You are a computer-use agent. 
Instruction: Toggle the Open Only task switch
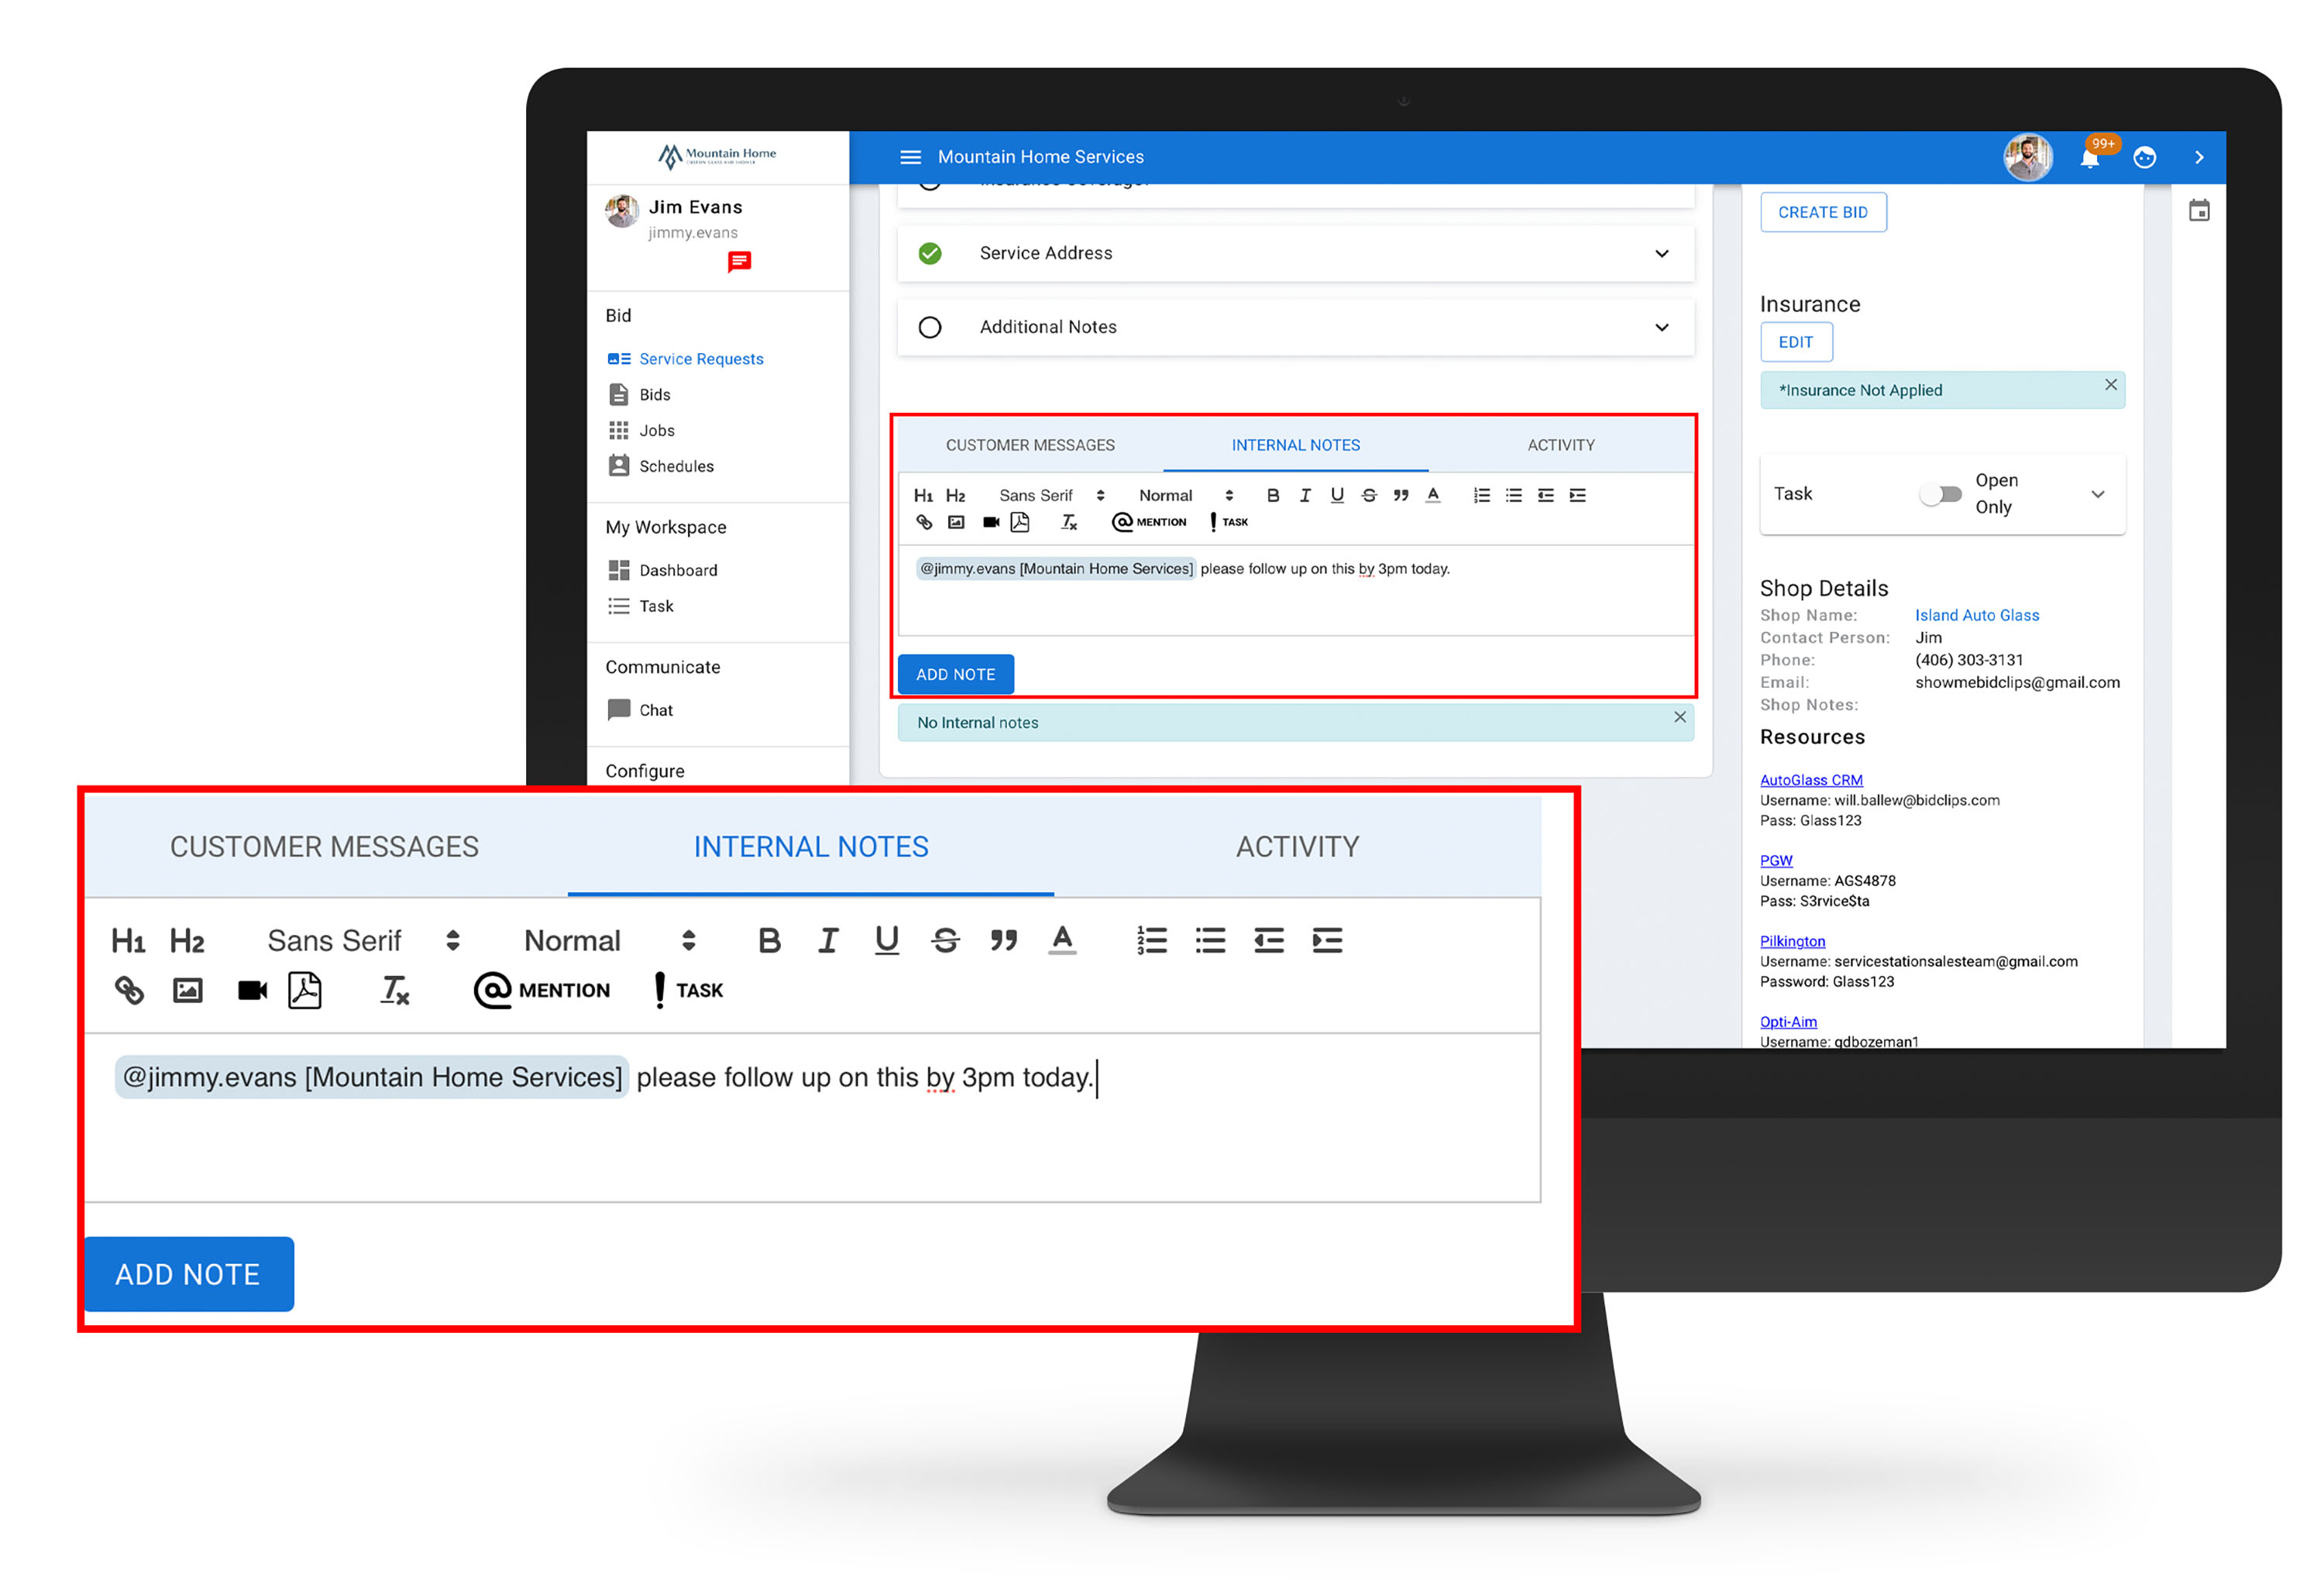tap(1941, 494)
